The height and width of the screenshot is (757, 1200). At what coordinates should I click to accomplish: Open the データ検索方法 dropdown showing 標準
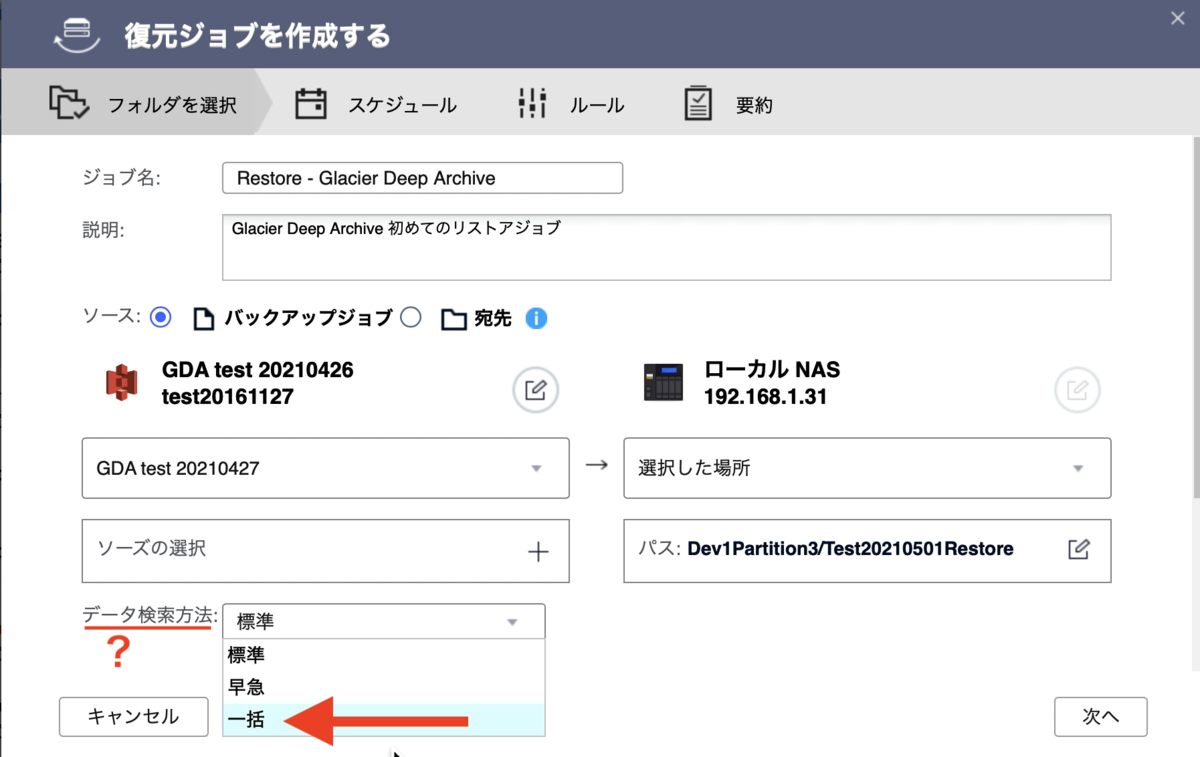coord(384,621)
